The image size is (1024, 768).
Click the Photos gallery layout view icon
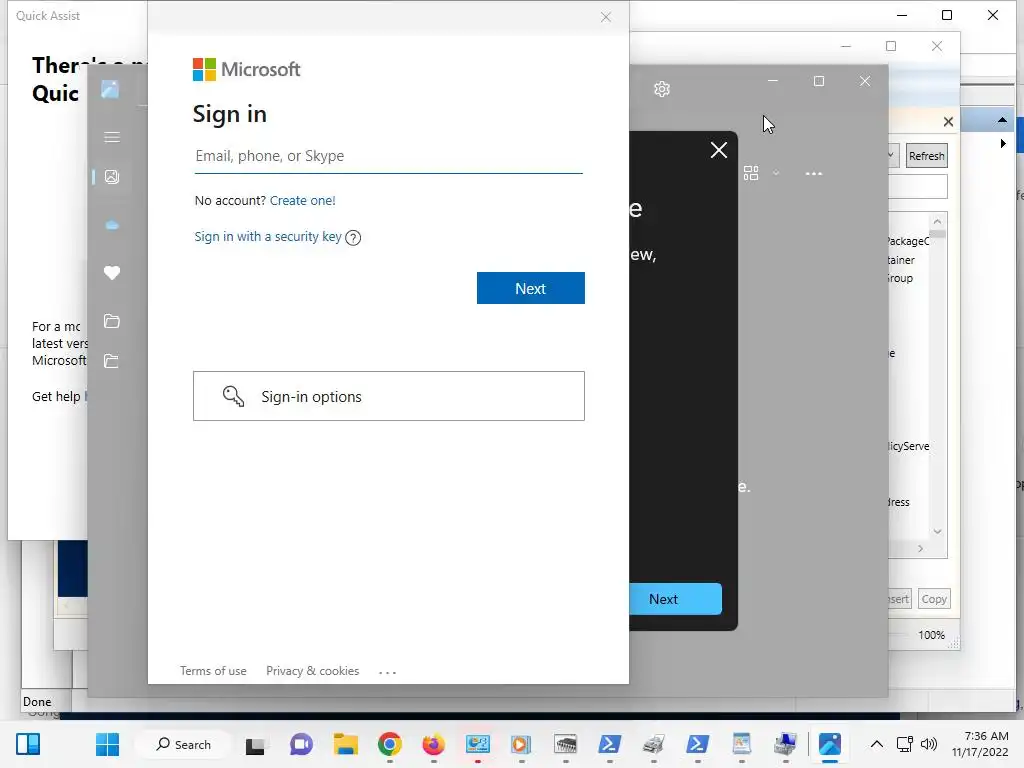click(x=751, y=173)
